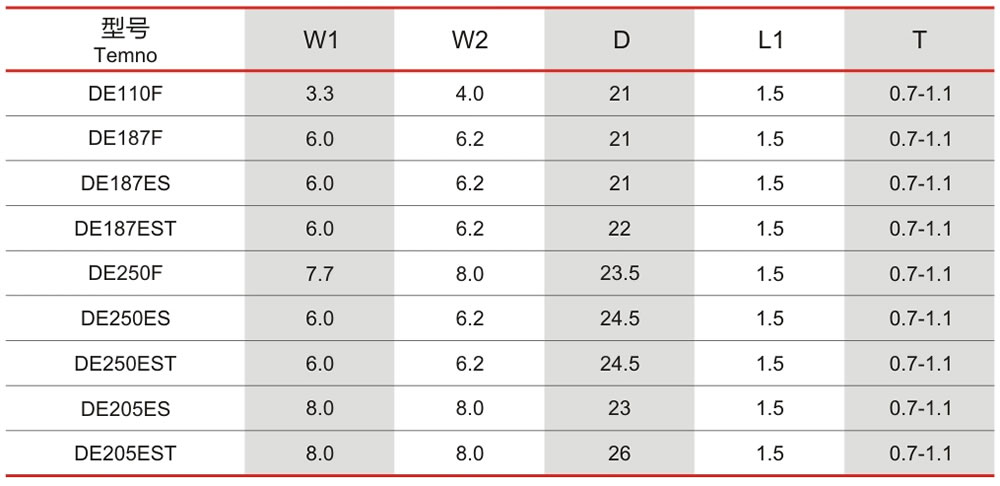Screen dimensions: 1000x486
Task: Click the D column header
Action: click(x=621, y=40)
